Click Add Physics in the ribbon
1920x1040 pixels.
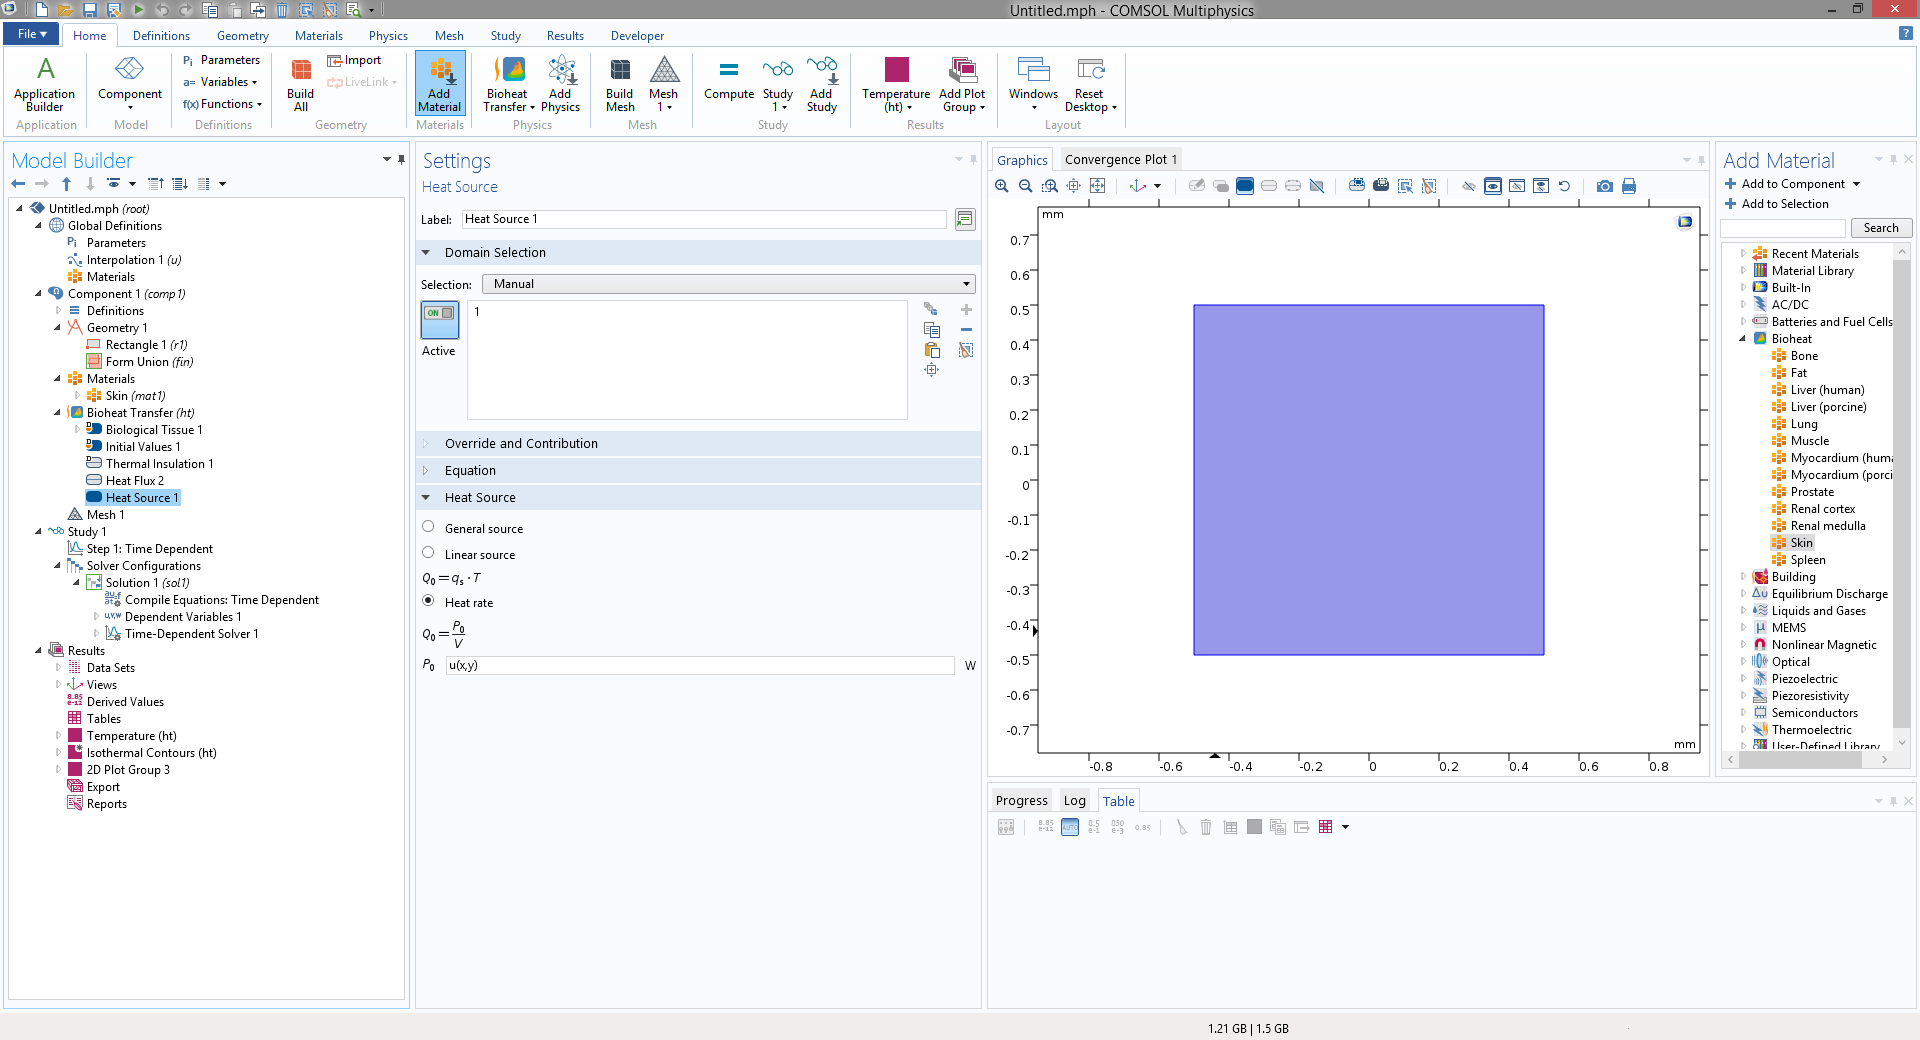tap(560, 84)
